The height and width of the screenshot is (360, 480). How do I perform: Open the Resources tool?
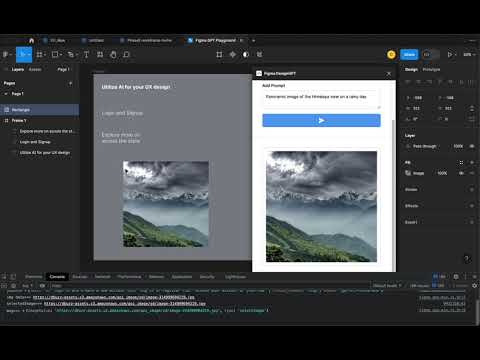(100, 54)
